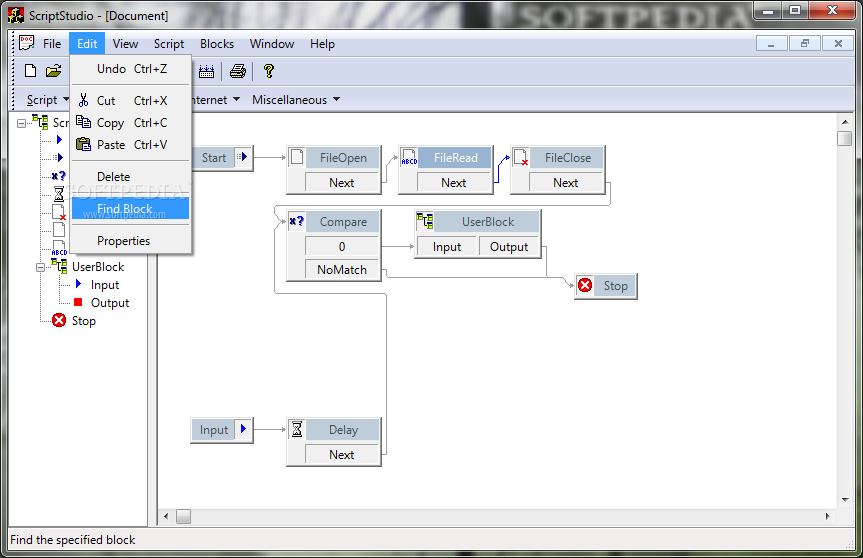Click the Next output of FileRead block
The image size is (863, 558).
pyautogui.click(x=454, y=182)
